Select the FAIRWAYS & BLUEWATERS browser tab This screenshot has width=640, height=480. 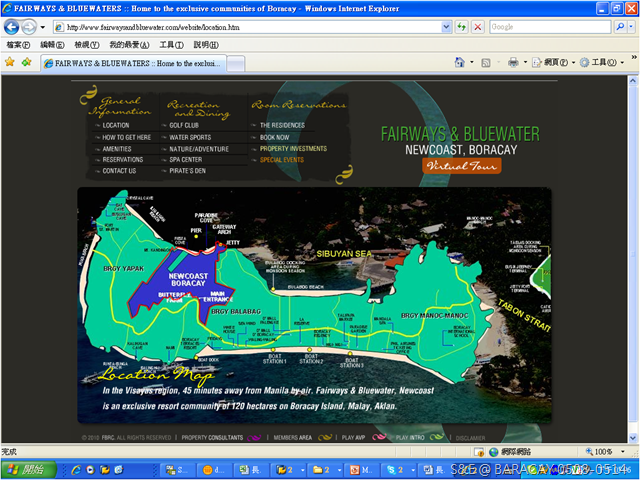[x=133, y=64]
